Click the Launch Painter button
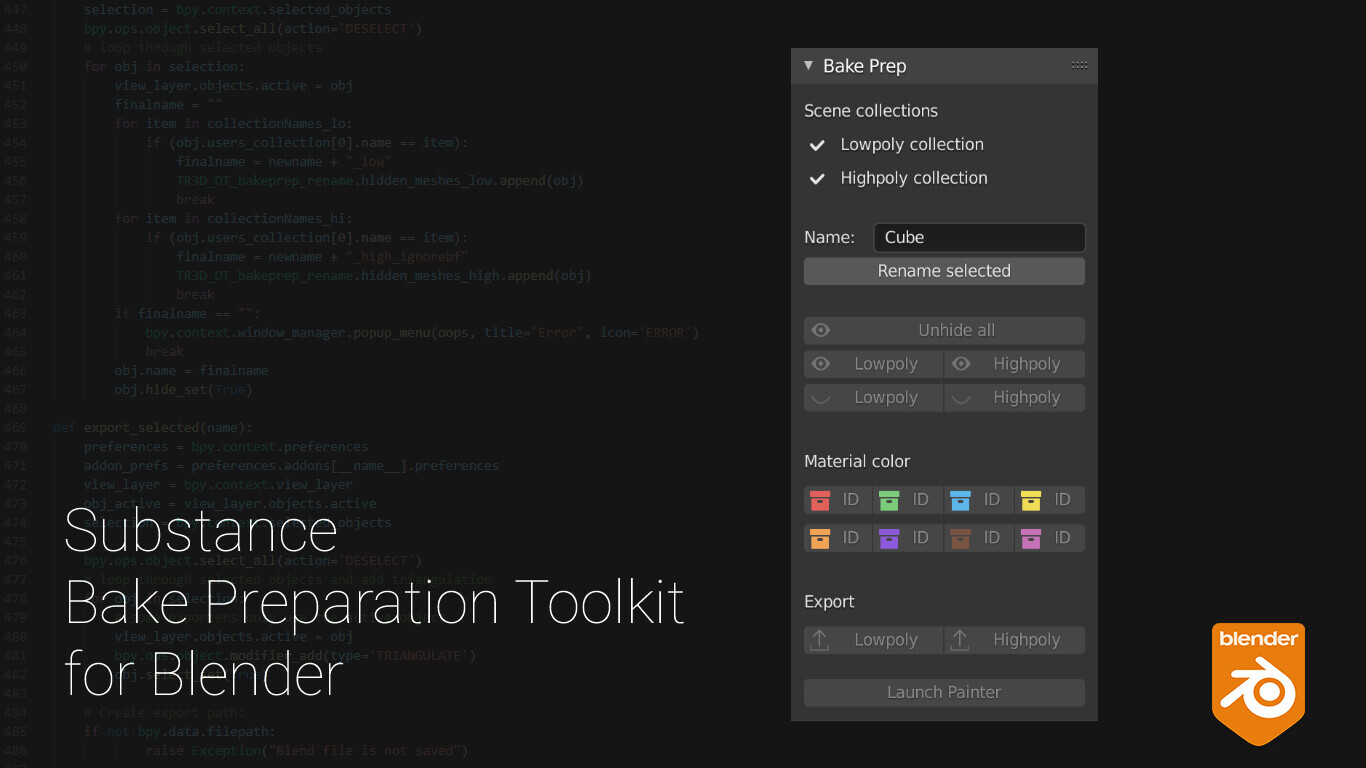 click(944, 692)
